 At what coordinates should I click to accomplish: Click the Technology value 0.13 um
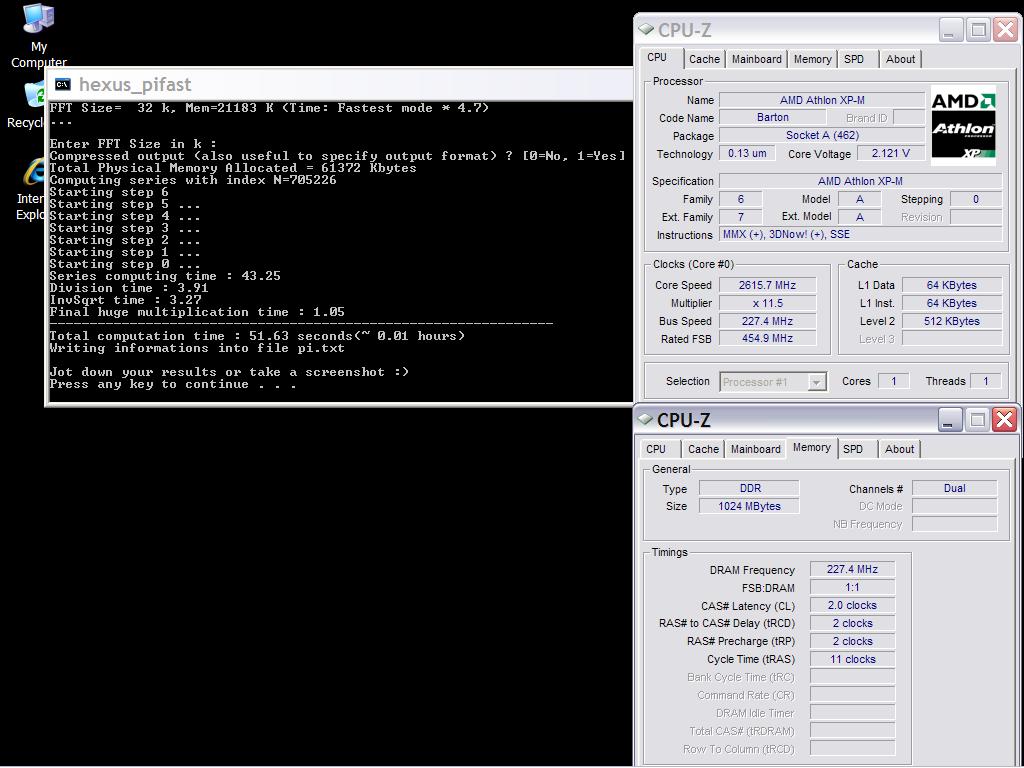[x=747, y=153]
